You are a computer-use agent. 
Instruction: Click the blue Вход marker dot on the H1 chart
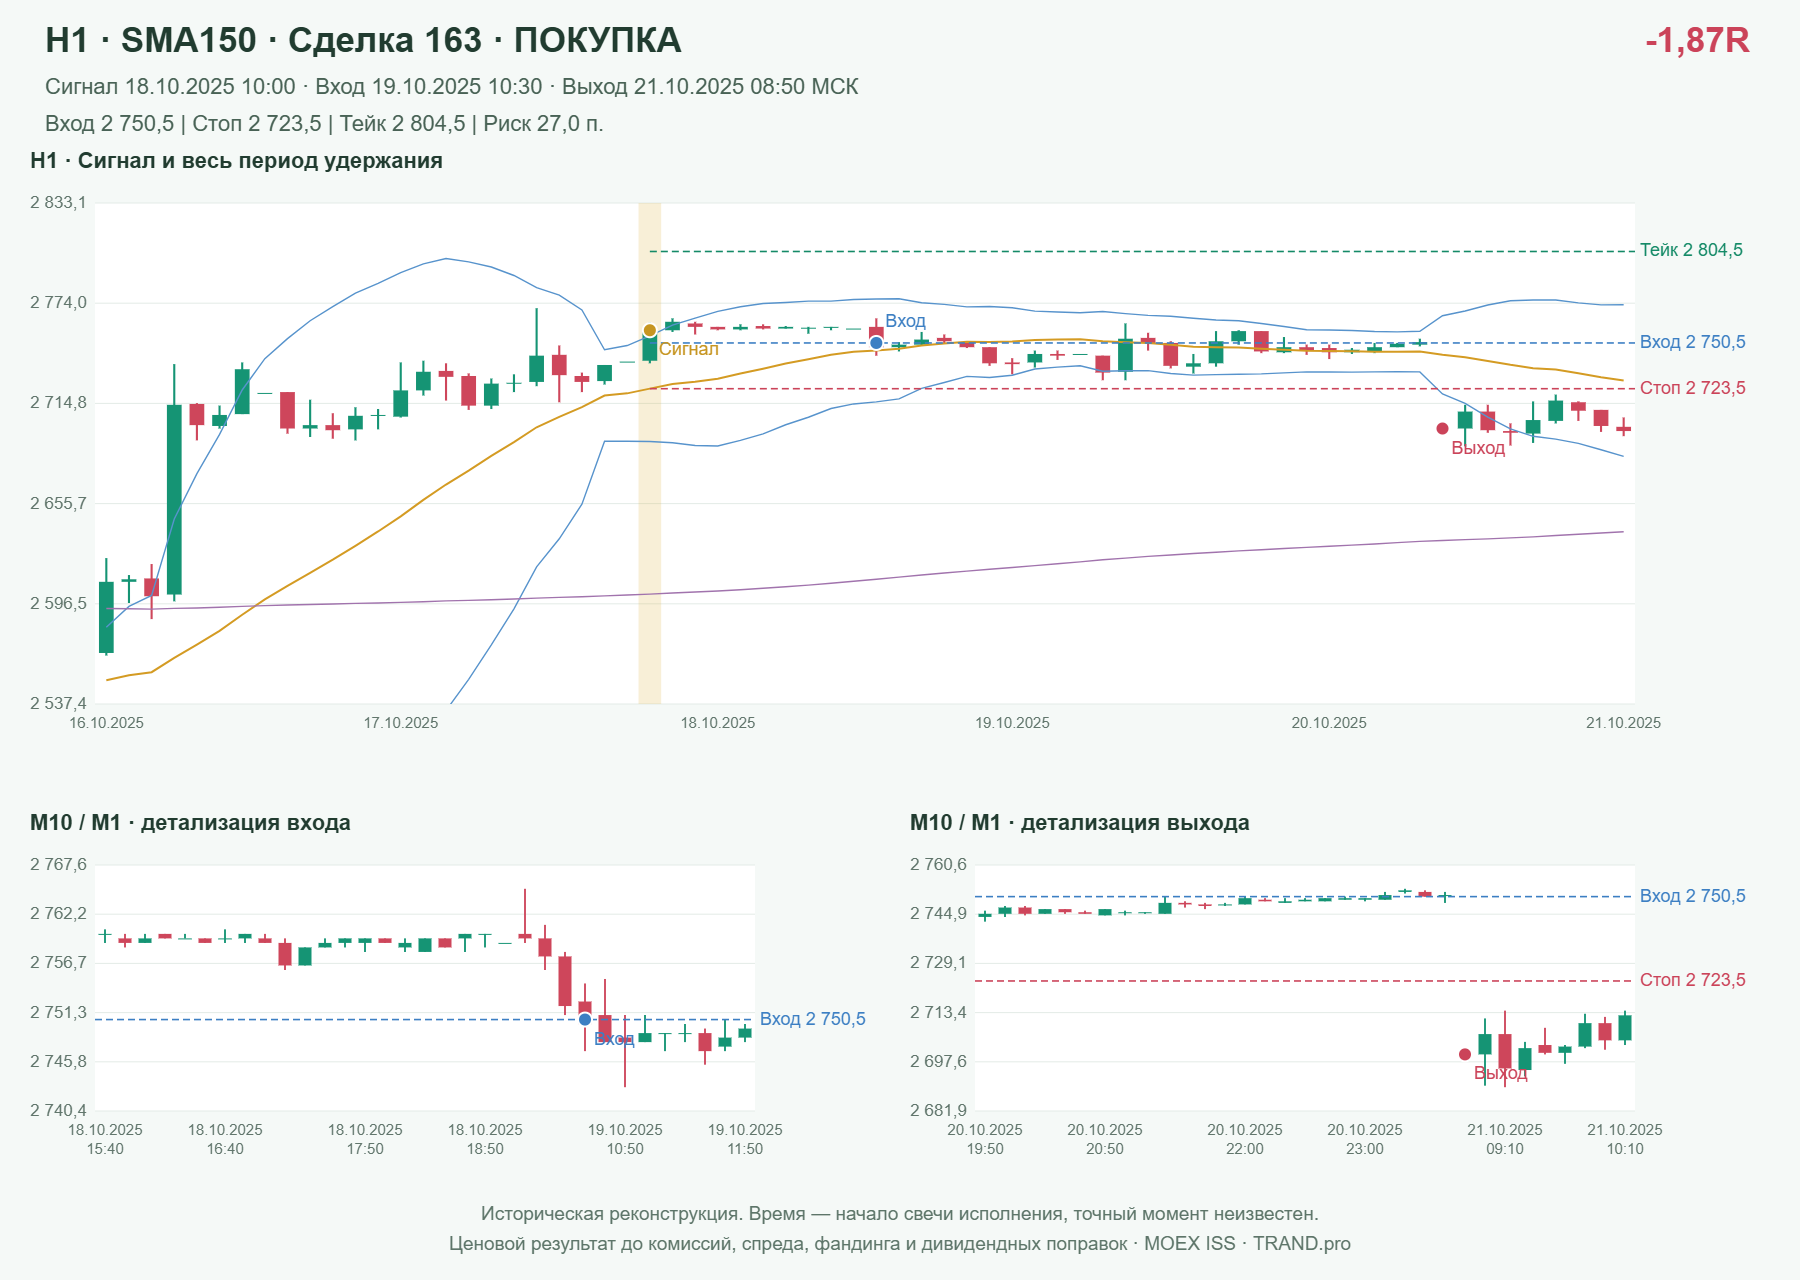(876, 343)
